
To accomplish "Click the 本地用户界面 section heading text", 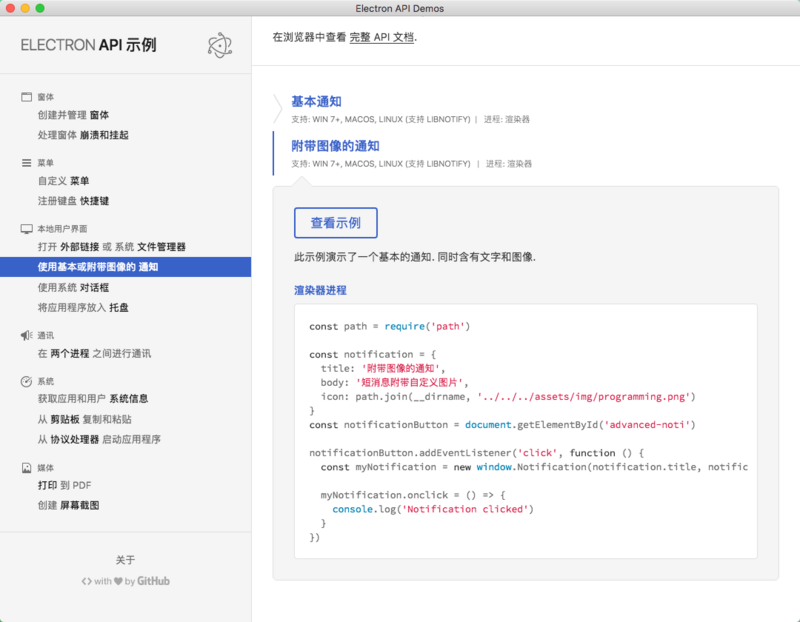I will pos(62,229).
